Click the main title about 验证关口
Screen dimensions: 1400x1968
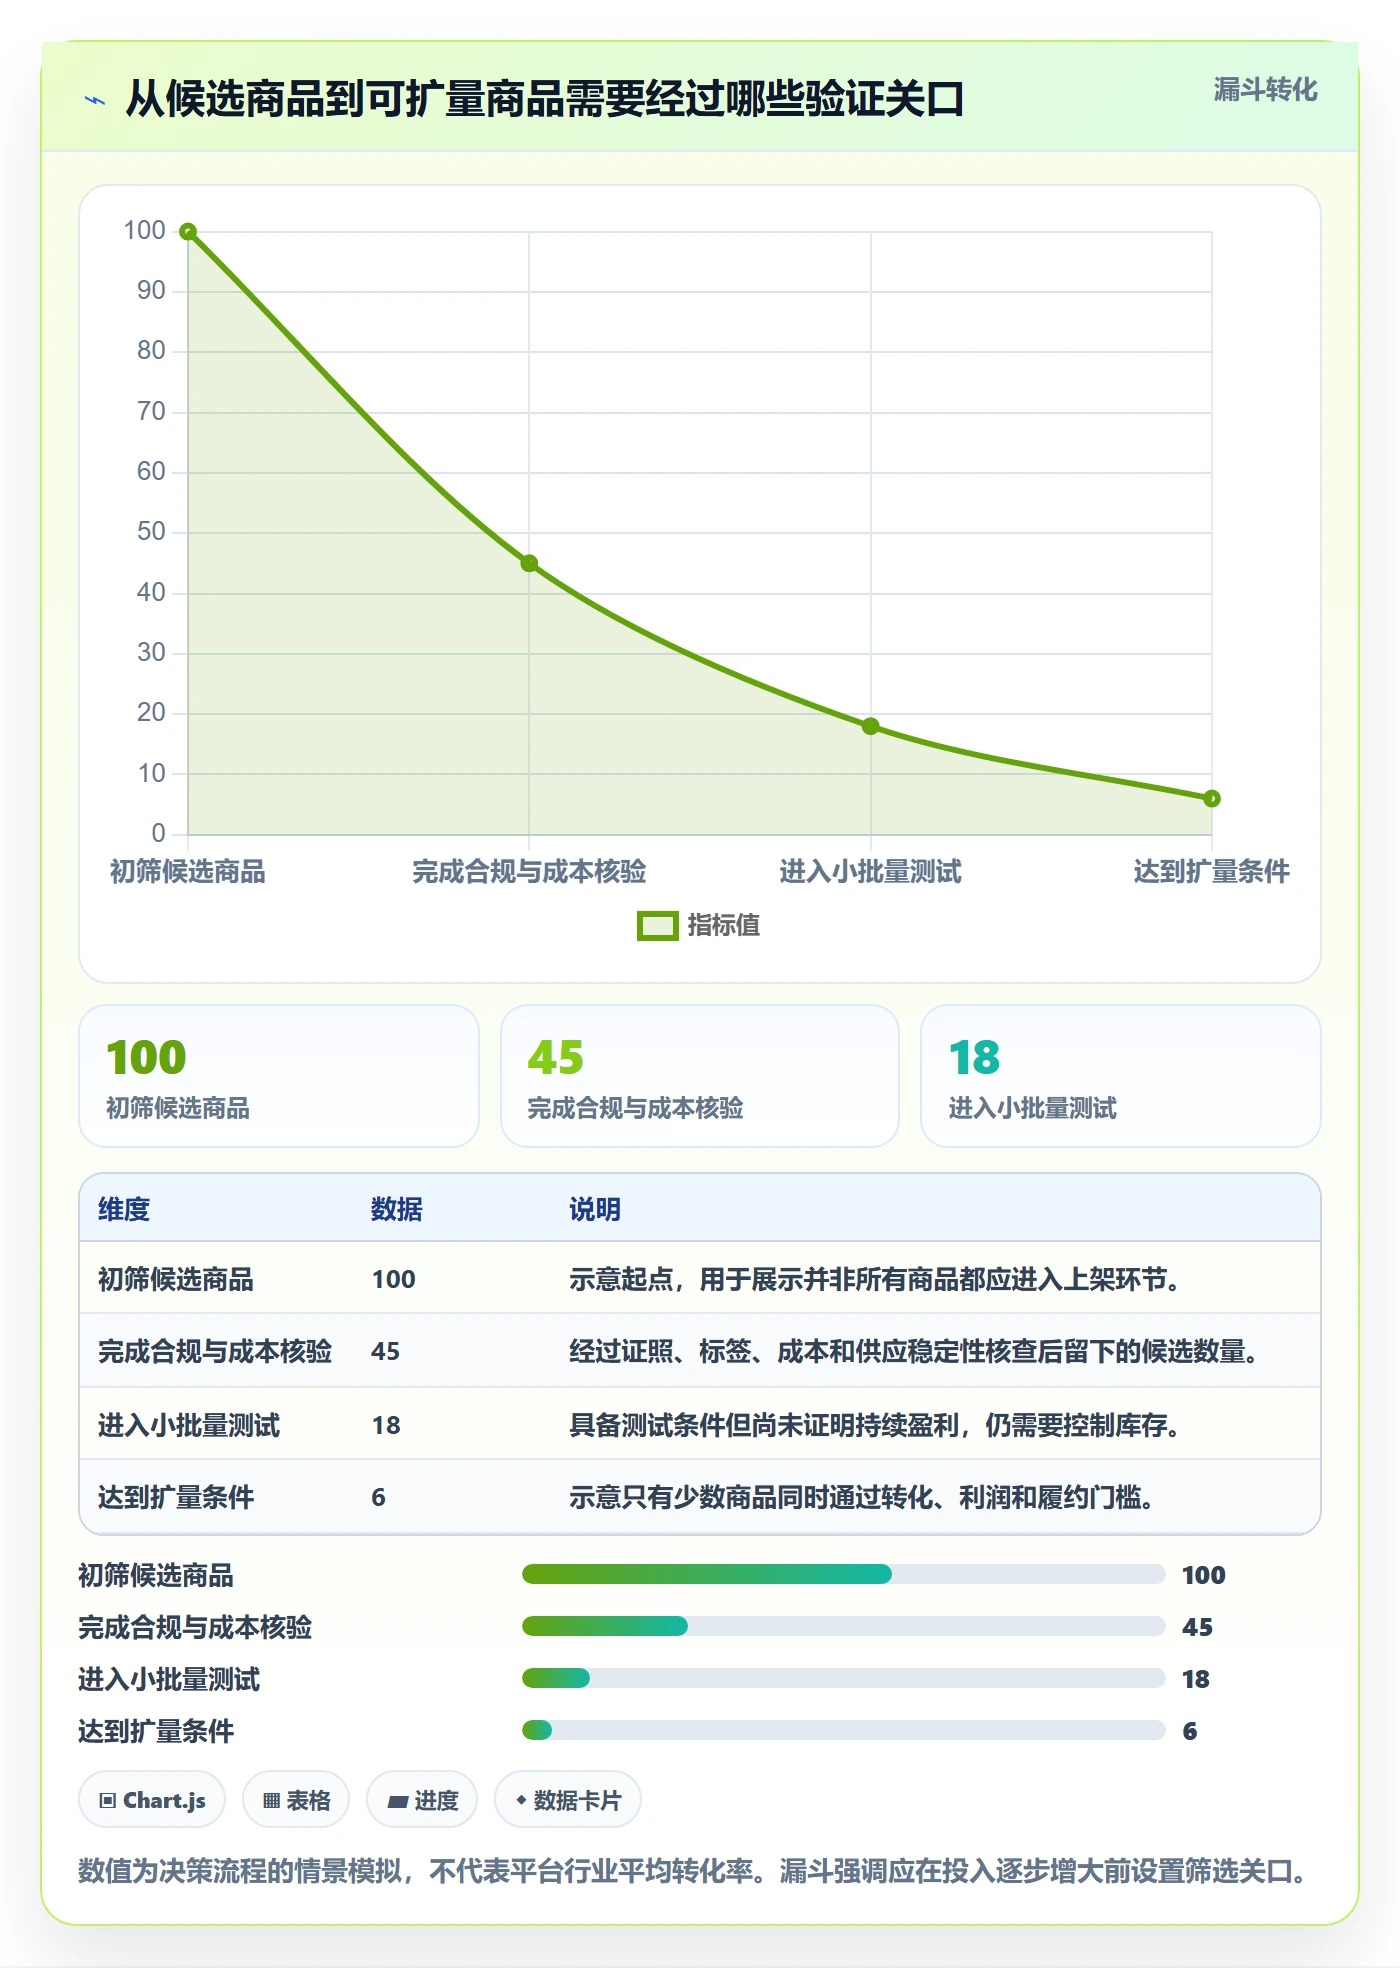click(545, 99)
